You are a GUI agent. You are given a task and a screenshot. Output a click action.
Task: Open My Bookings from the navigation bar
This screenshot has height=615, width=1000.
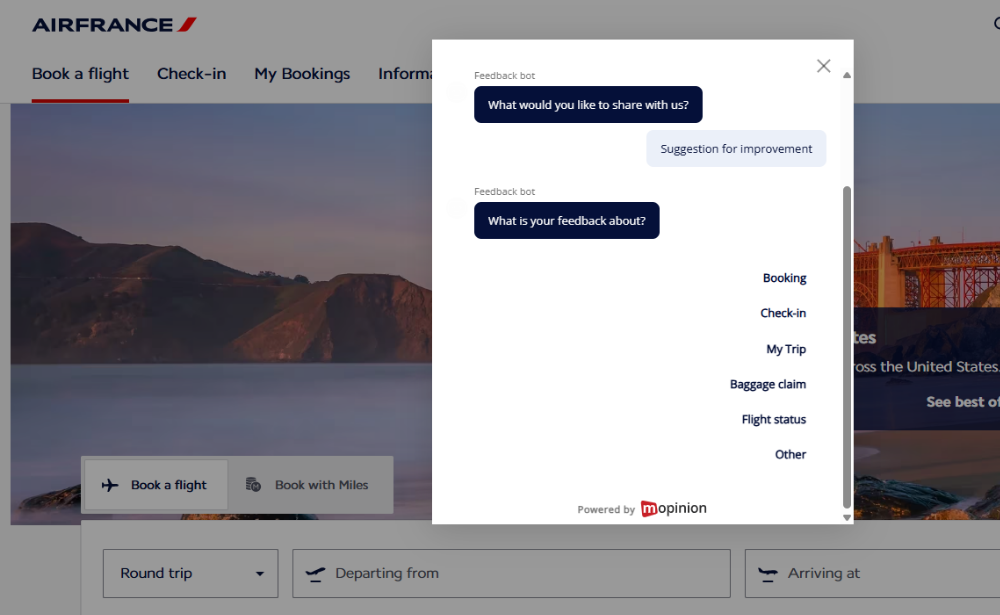pos(302,73)
